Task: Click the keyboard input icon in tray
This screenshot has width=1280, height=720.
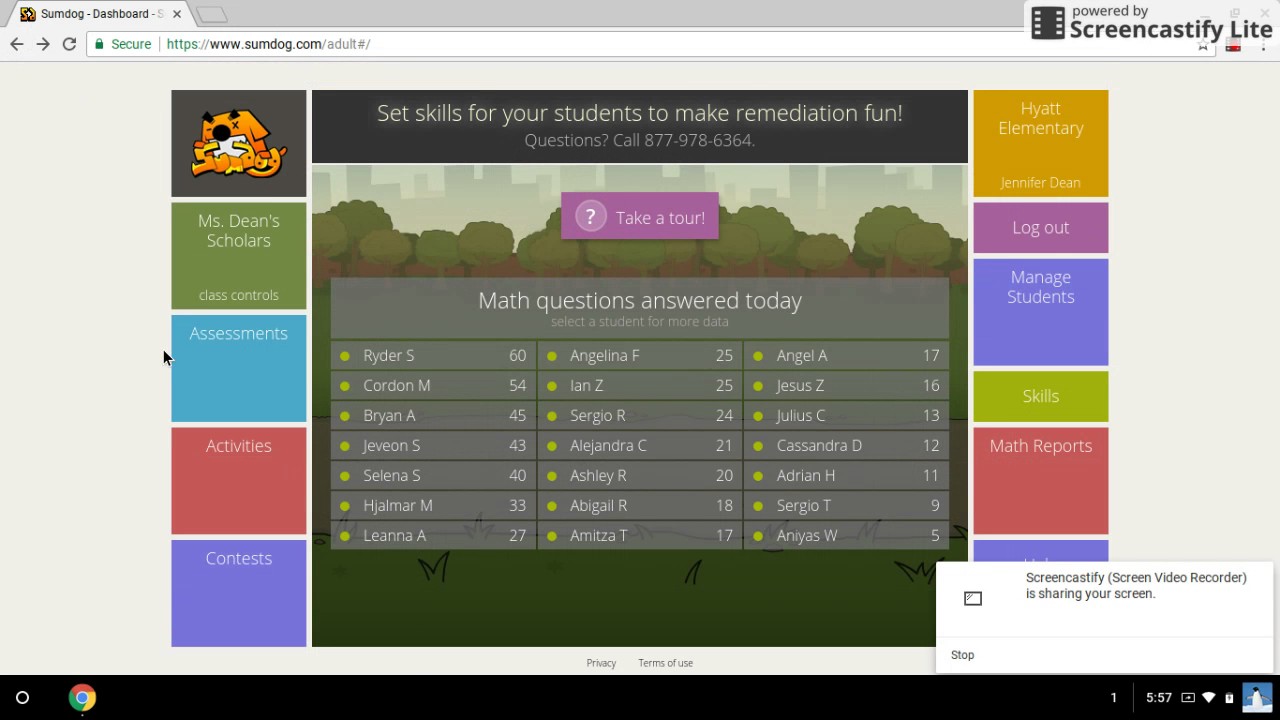Action: 1188,698
